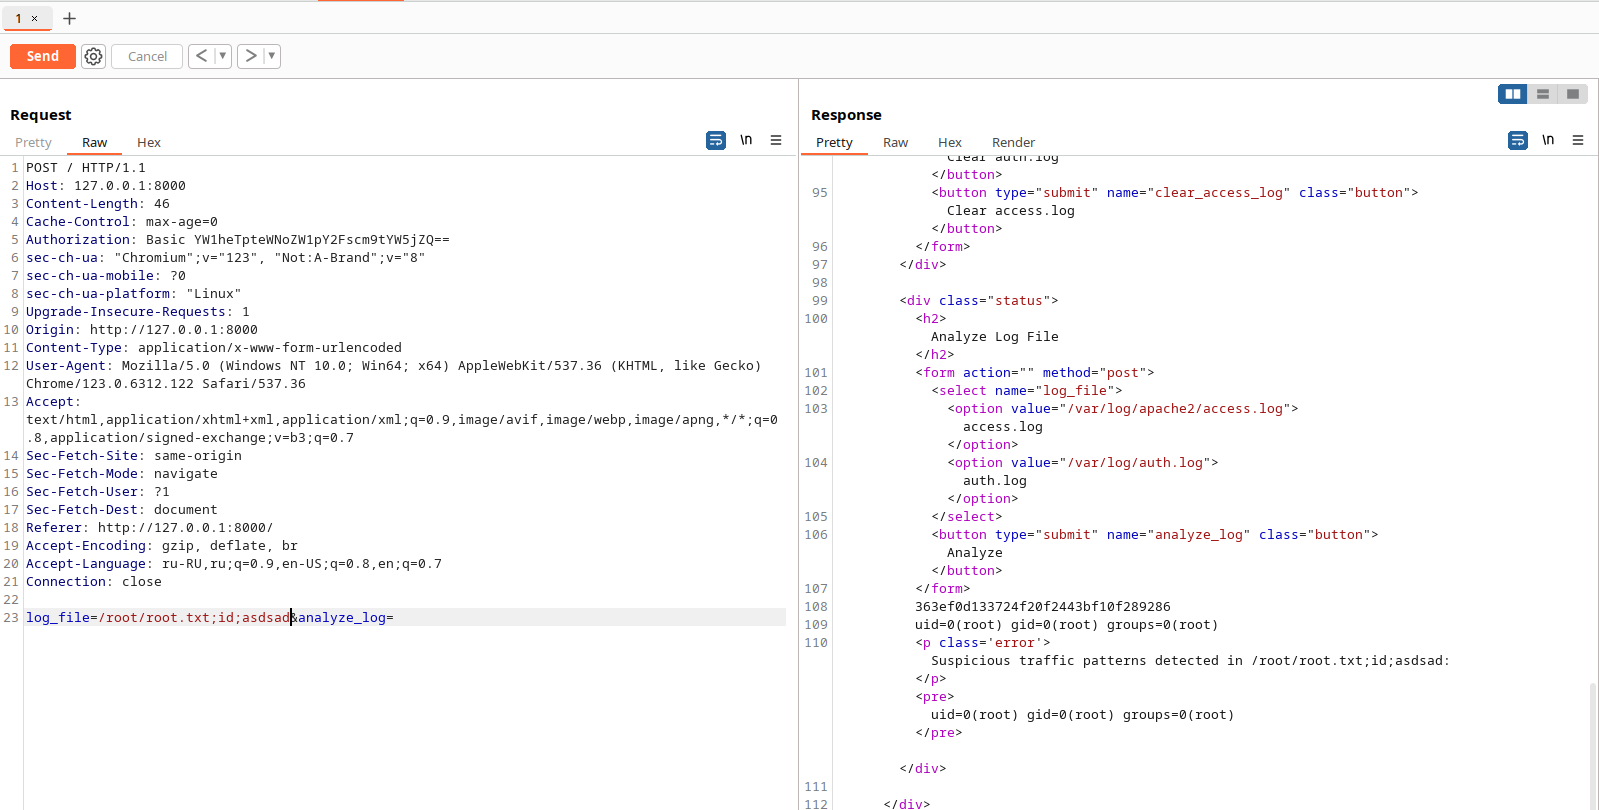The width and height of the screenshot is (1599, 810).
Task: Open the forward history dropdown arrow
Action: click(272, 56)
